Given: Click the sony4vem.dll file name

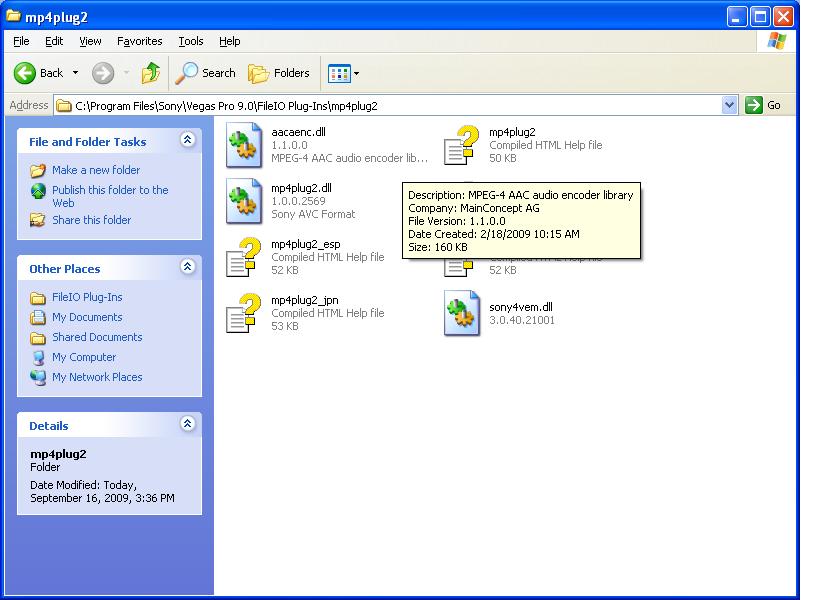Looking at the screenshot, I should [521, 307].
